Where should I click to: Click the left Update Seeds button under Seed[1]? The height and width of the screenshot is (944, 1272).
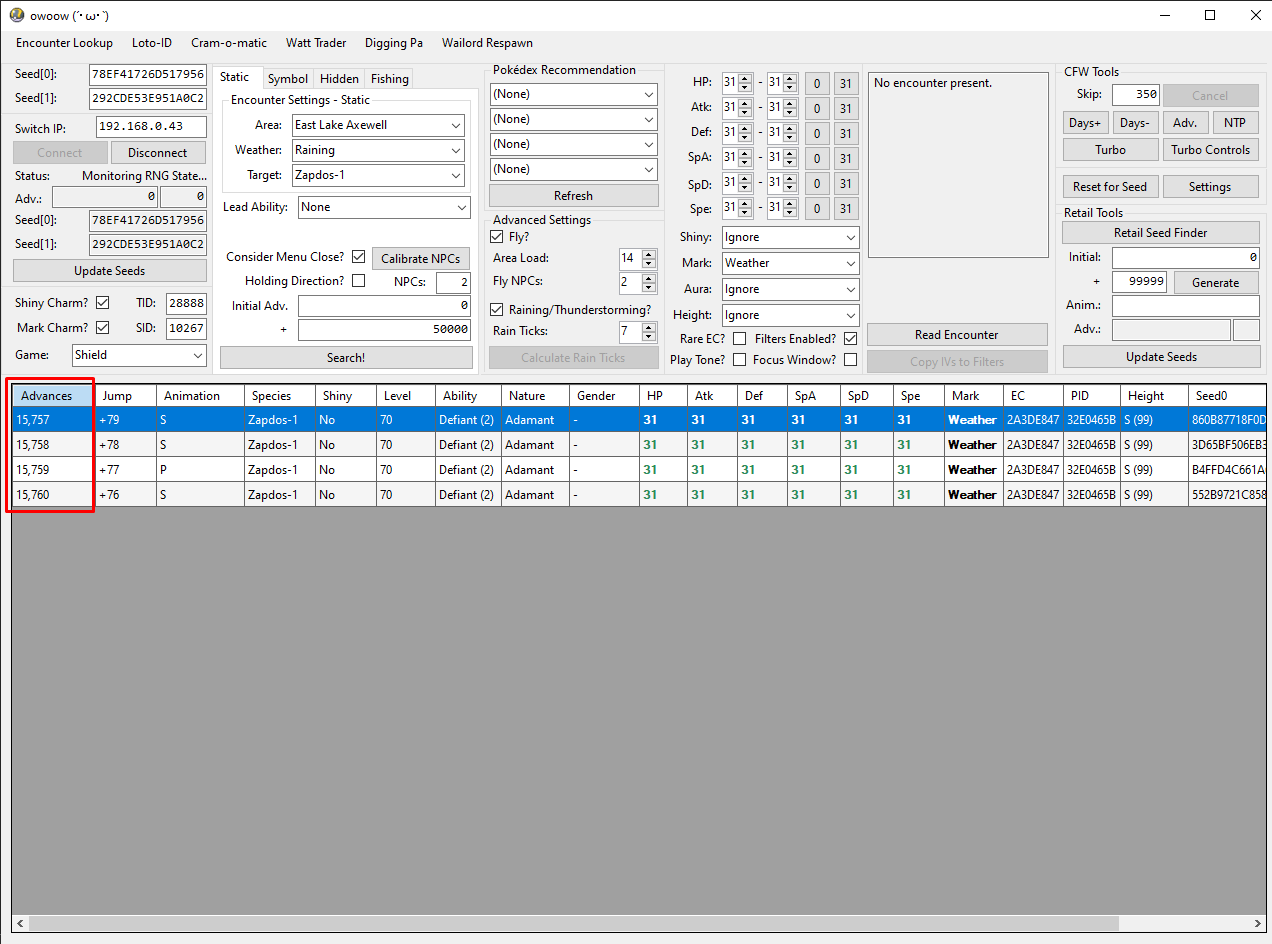point(110,271)
